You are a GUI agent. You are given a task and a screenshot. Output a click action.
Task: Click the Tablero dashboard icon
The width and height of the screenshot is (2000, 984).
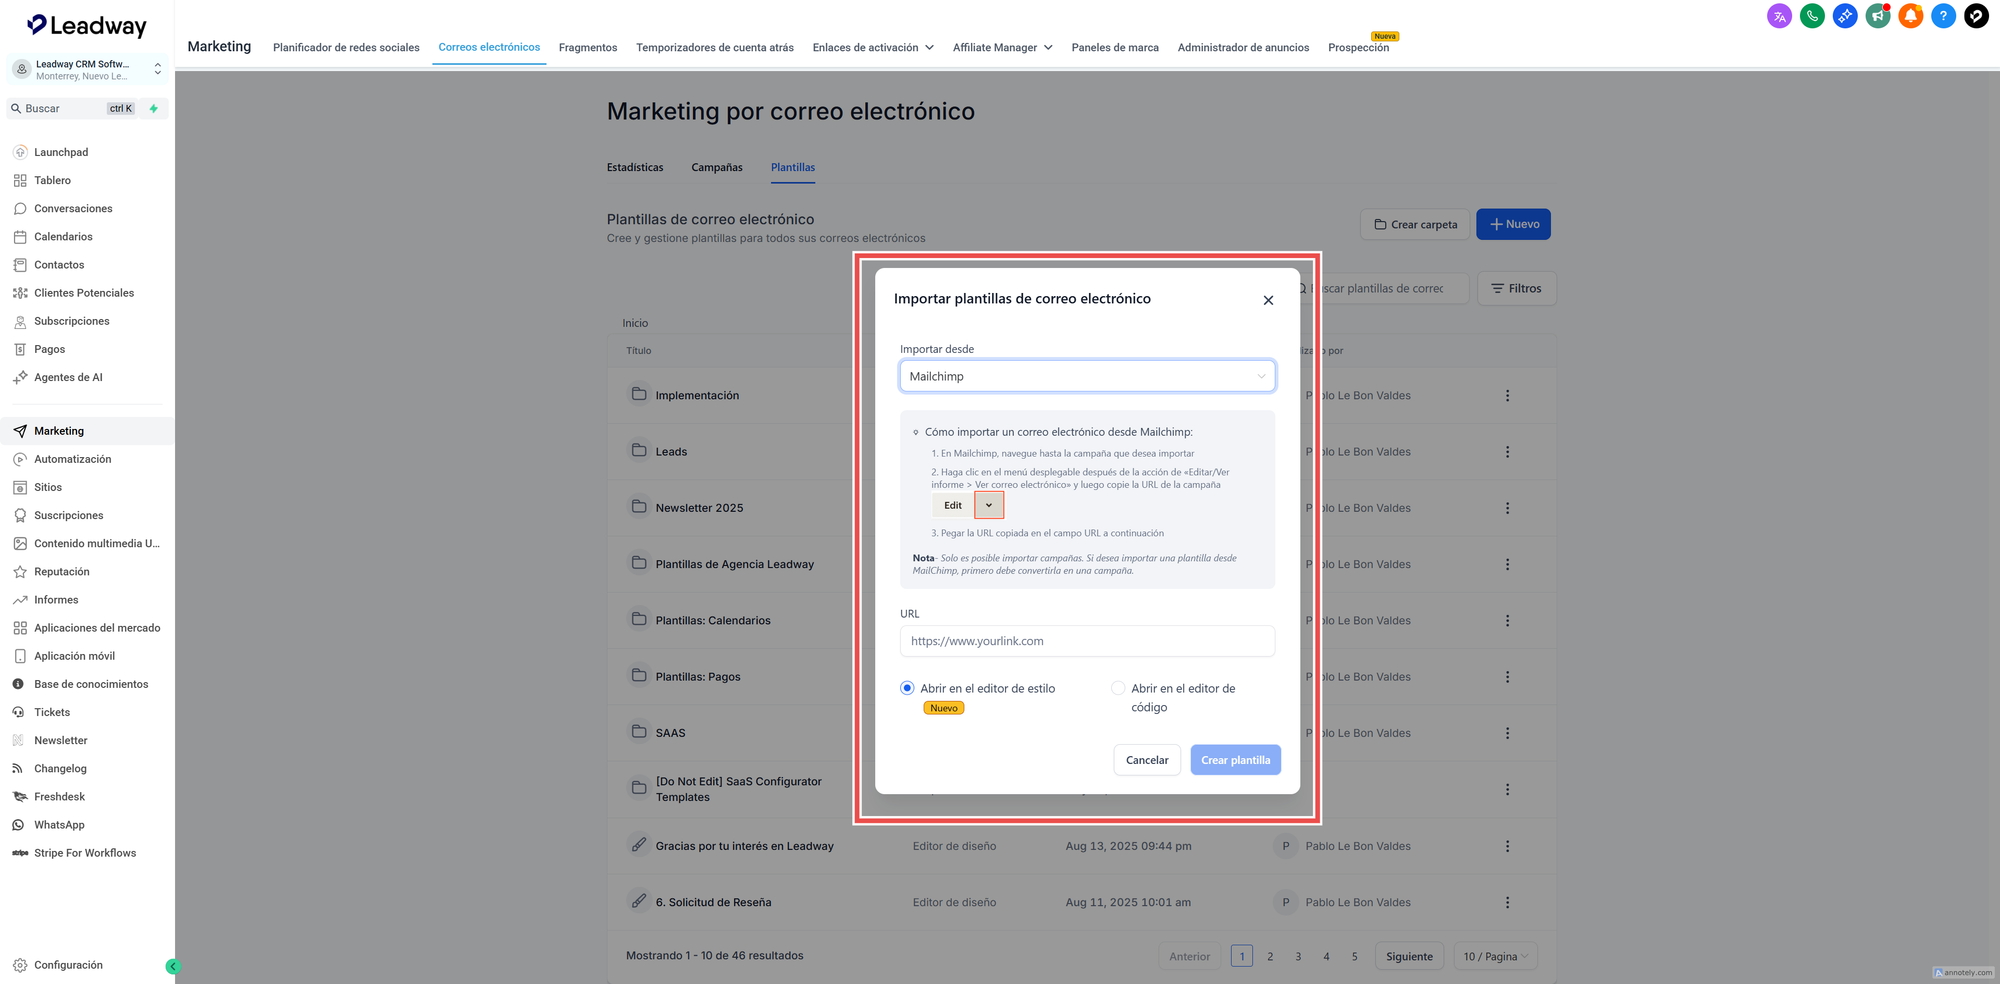[x=20, y=181]
